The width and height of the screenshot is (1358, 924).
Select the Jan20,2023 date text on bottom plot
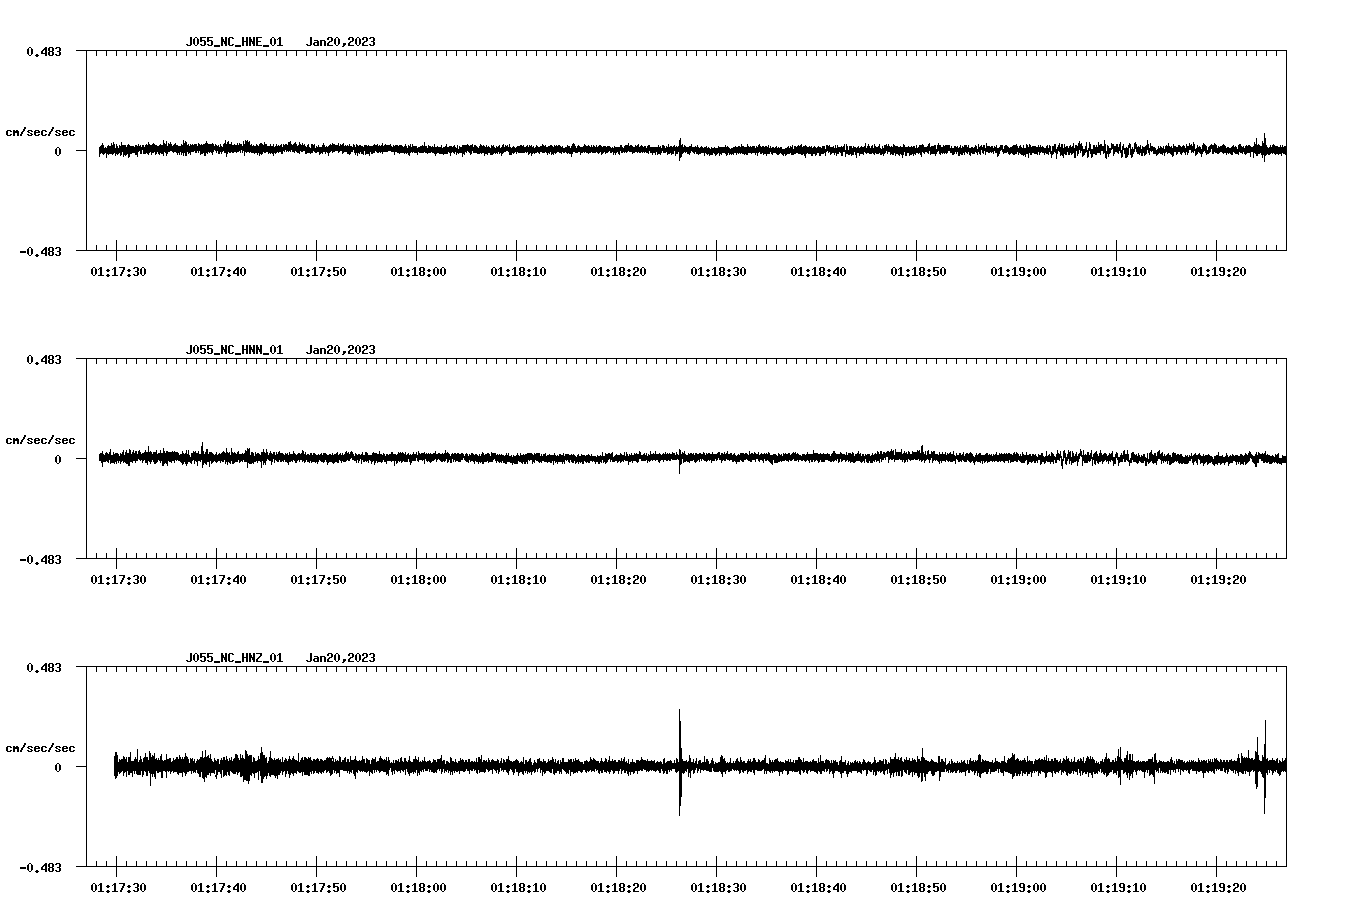pos(341,656)
